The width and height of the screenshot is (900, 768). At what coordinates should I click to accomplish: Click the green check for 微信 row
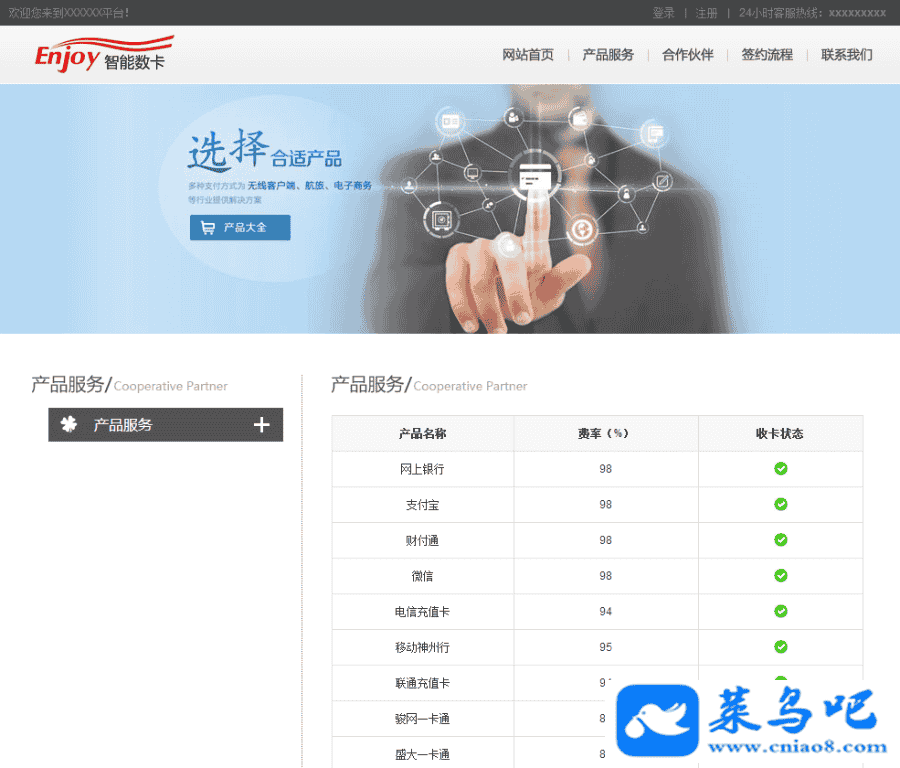point(781,575)
